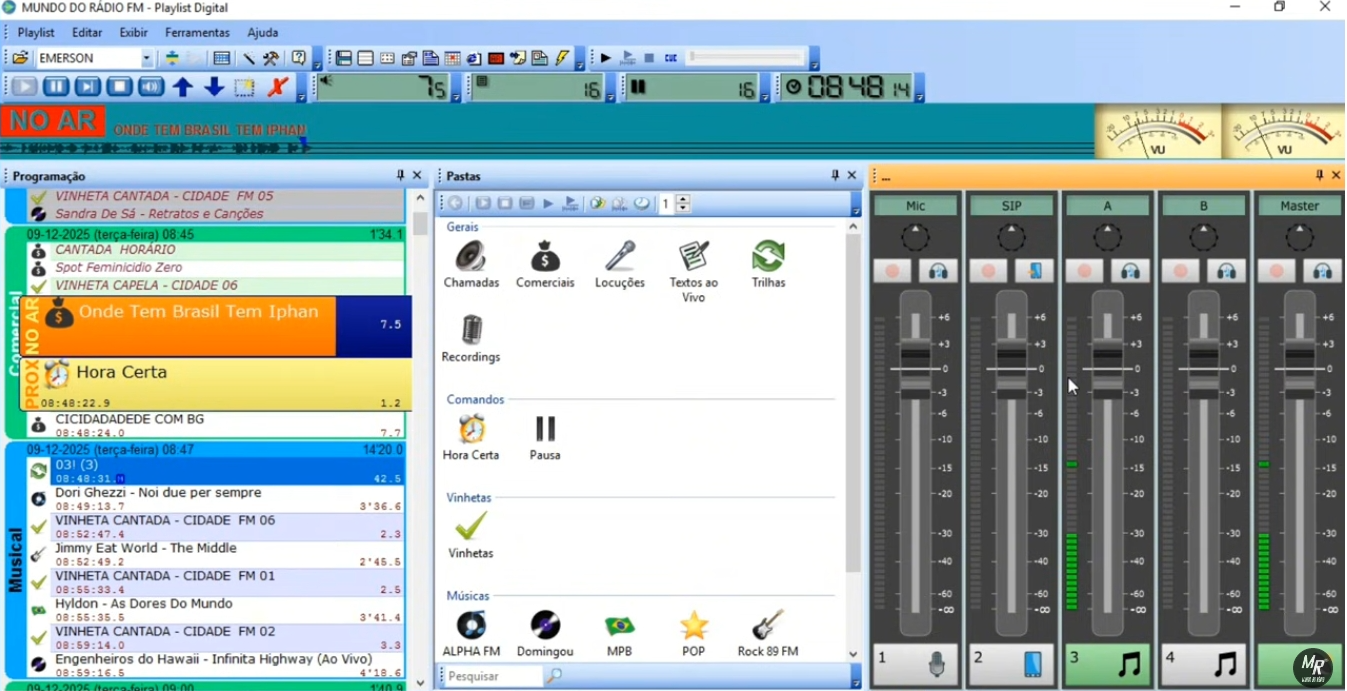Toggle headphone monitor on Master channel
Screen dimensions: 1347x691
[x=1322, y=271]
